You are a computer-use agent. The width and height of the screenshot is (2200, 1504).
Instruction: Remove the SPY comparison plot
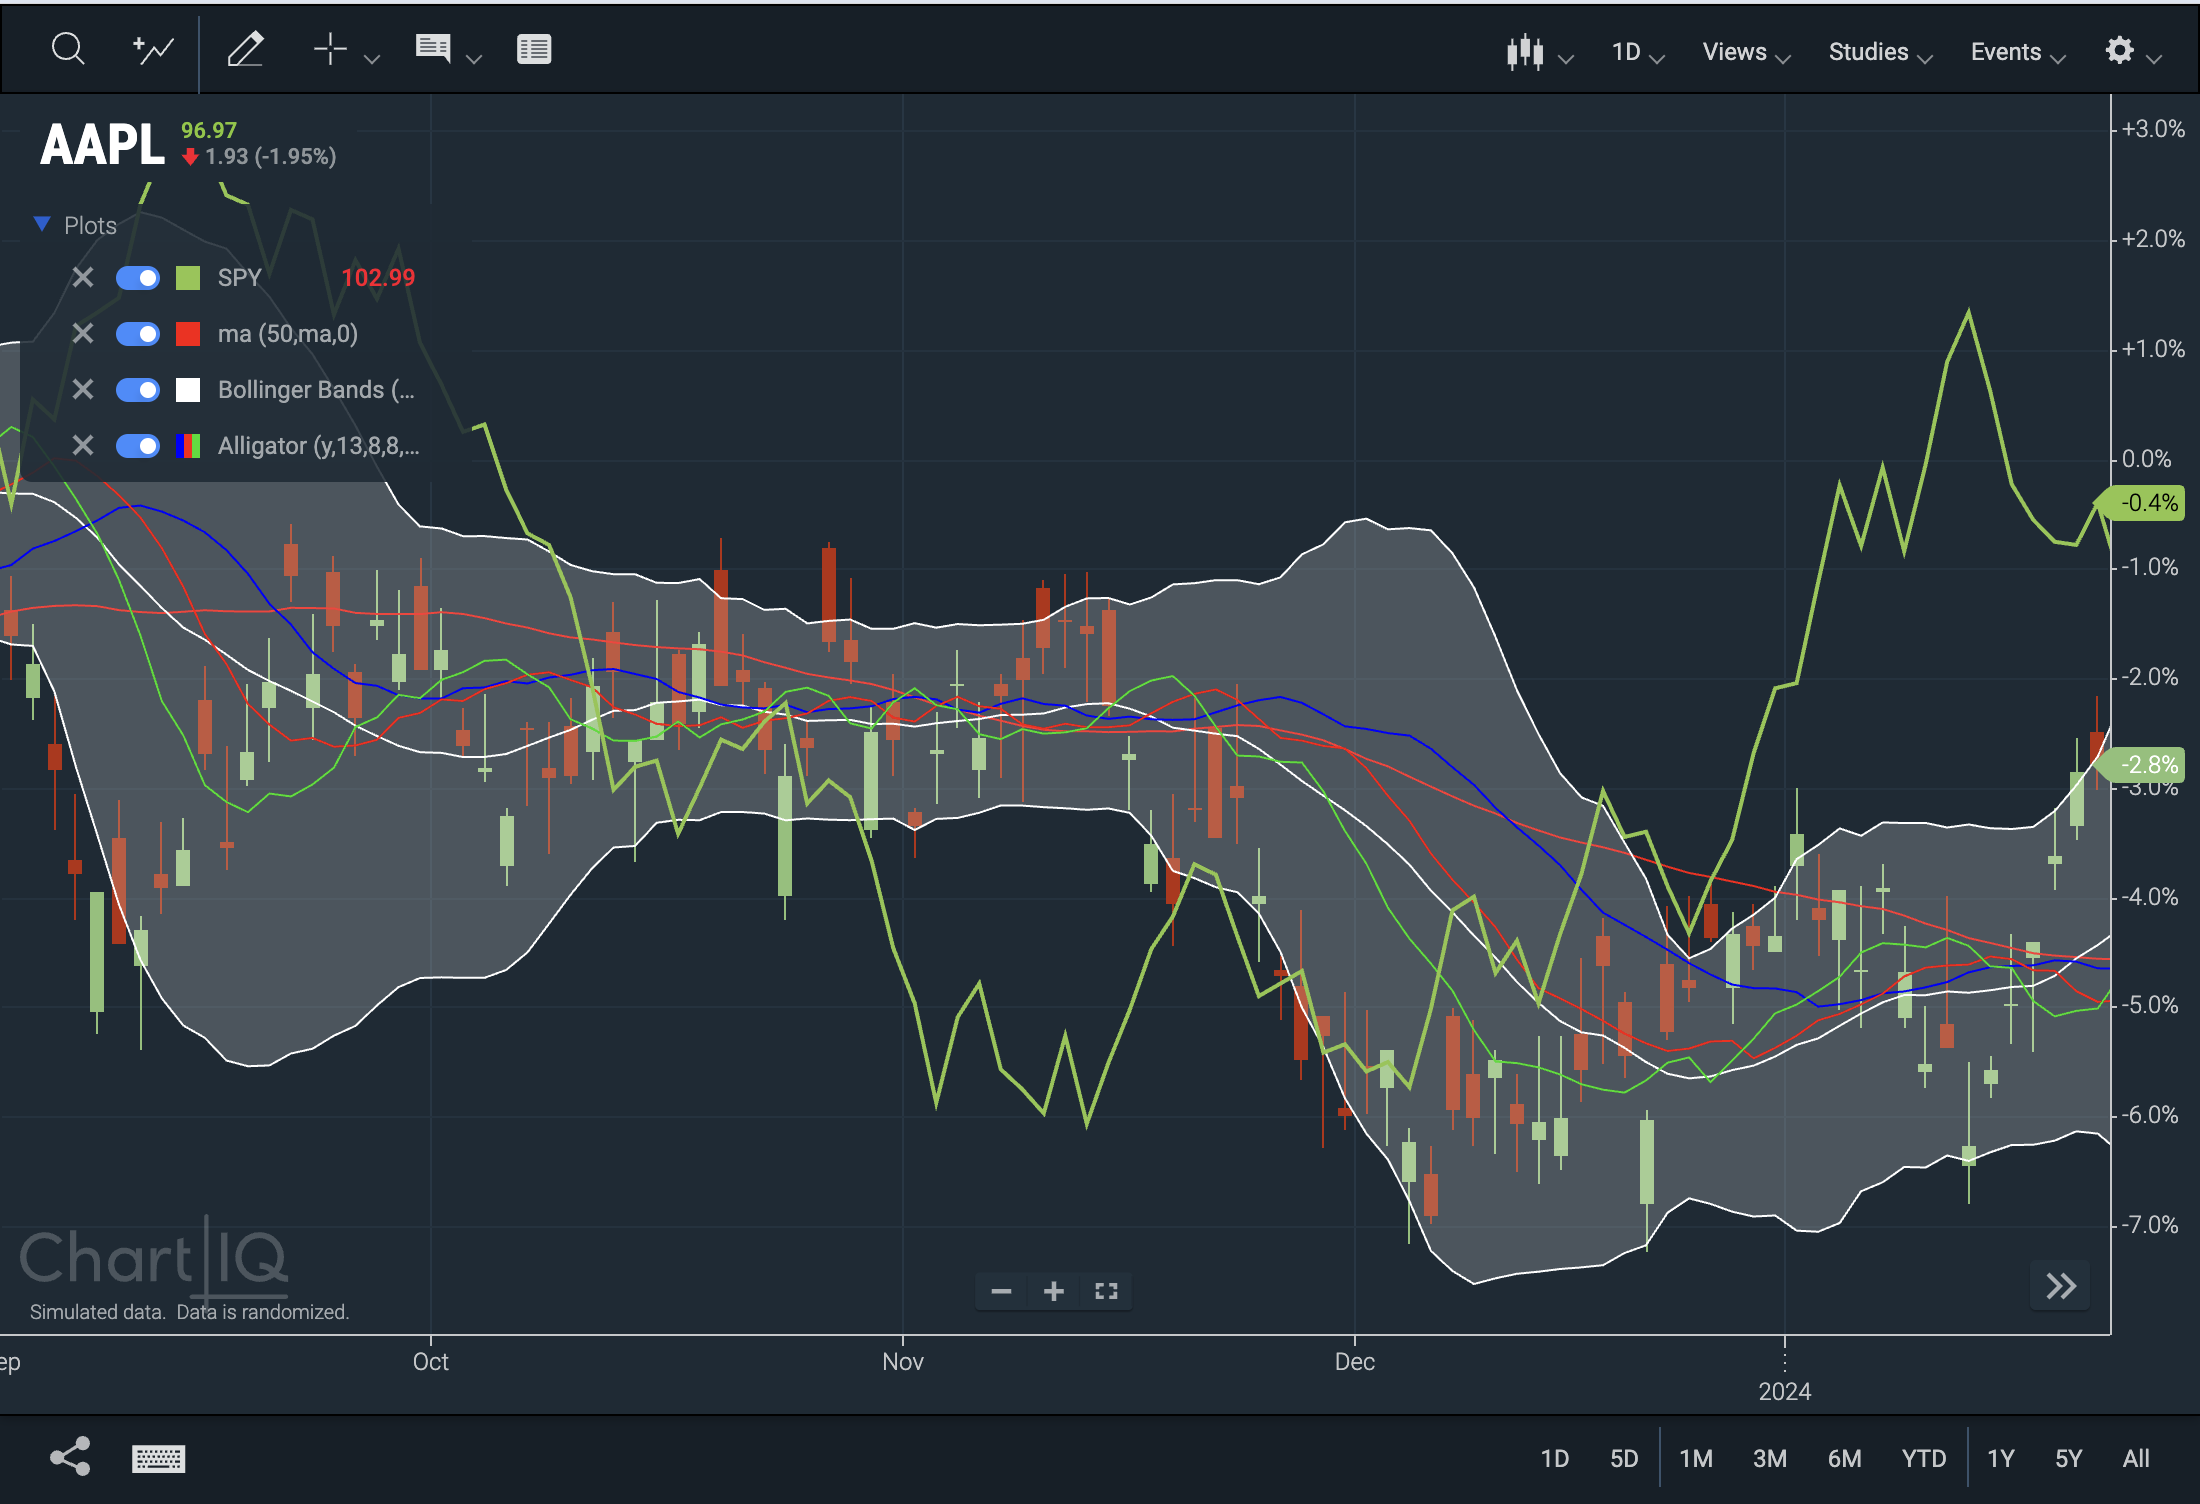coord(83,277)
